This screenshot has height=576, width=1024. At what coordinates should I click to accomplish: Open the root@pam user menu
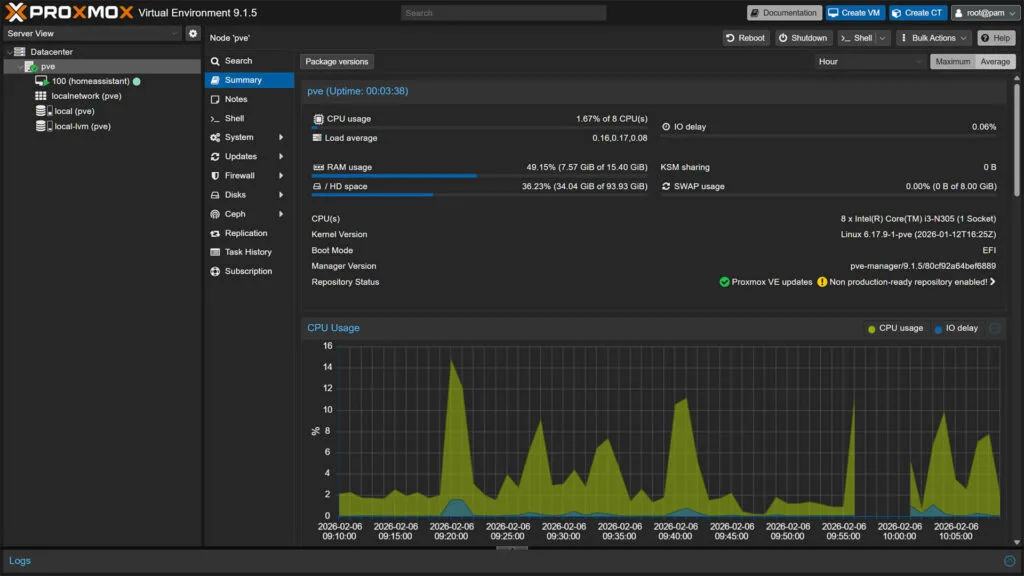[x=985, y=13]
